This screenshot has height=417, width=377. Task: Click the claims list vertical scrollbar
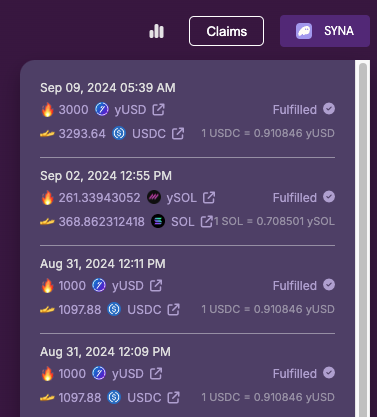363,238
